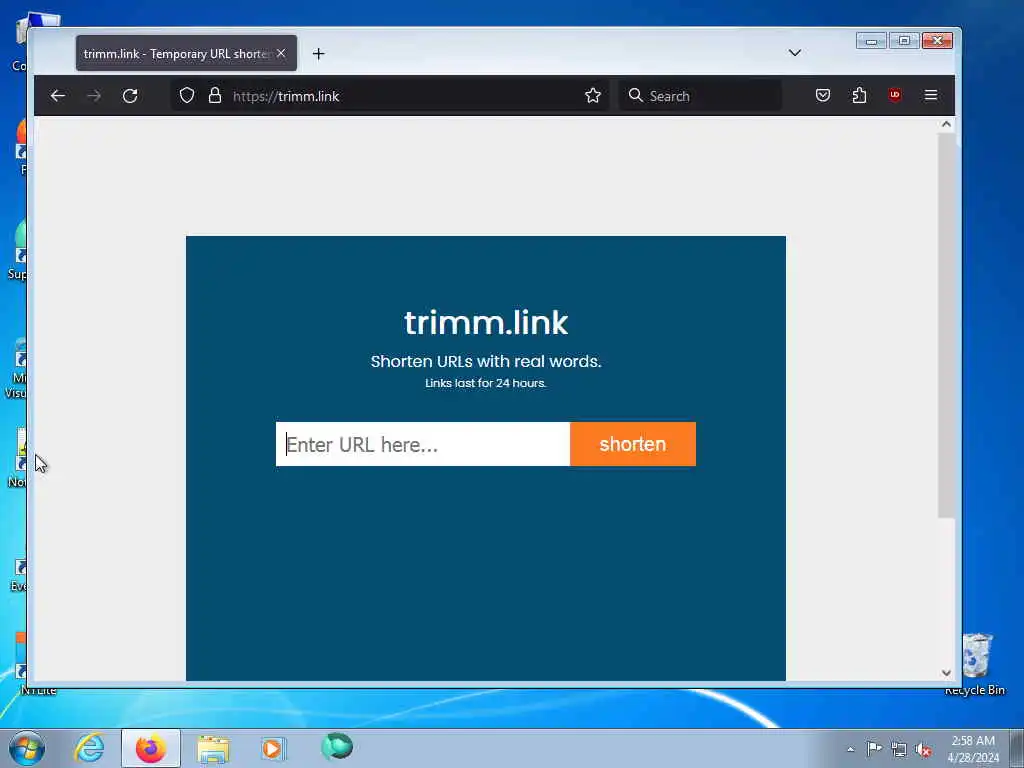The height and width of the screenshot is (768, 1024).
Task: Close the Firefox window
Action: coord(937,40)
